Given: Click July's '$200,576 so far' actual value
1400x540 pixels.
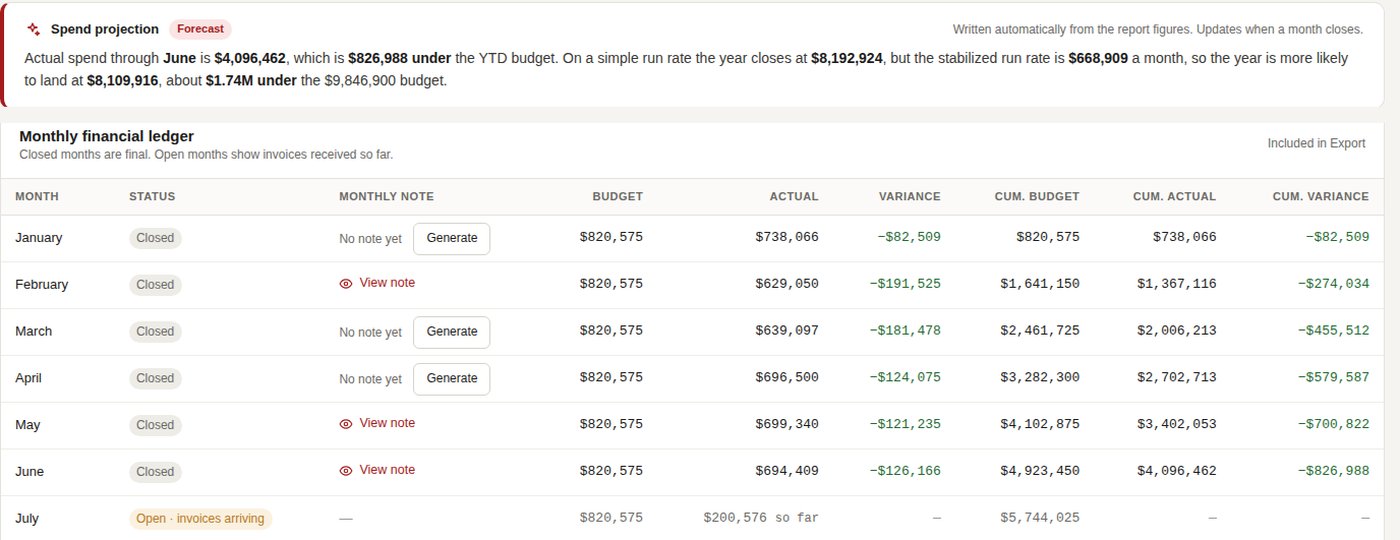Looking at the screenshot, I should pyautogui.click(x=761, y=518).
